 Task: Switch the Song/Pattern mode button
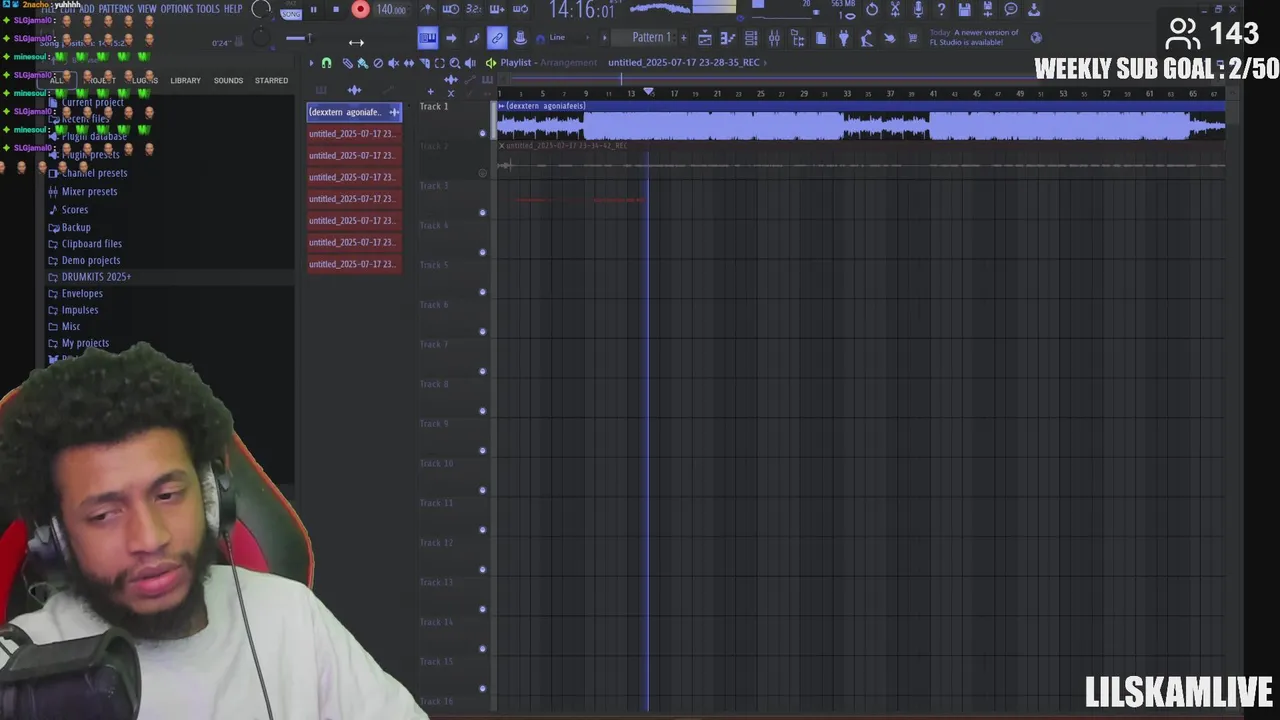[x=291, y=12]
